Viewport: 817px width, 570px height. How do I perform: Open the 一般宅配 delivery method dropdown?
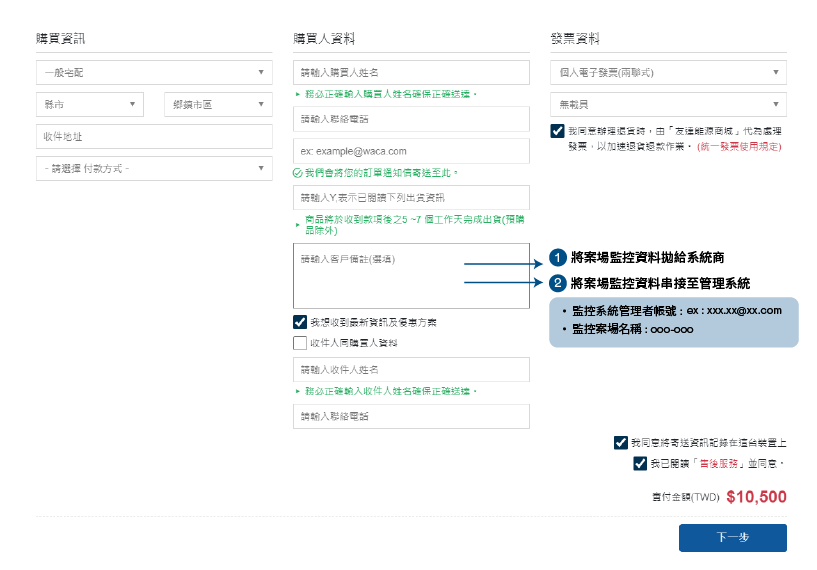[x=154, y=73]
